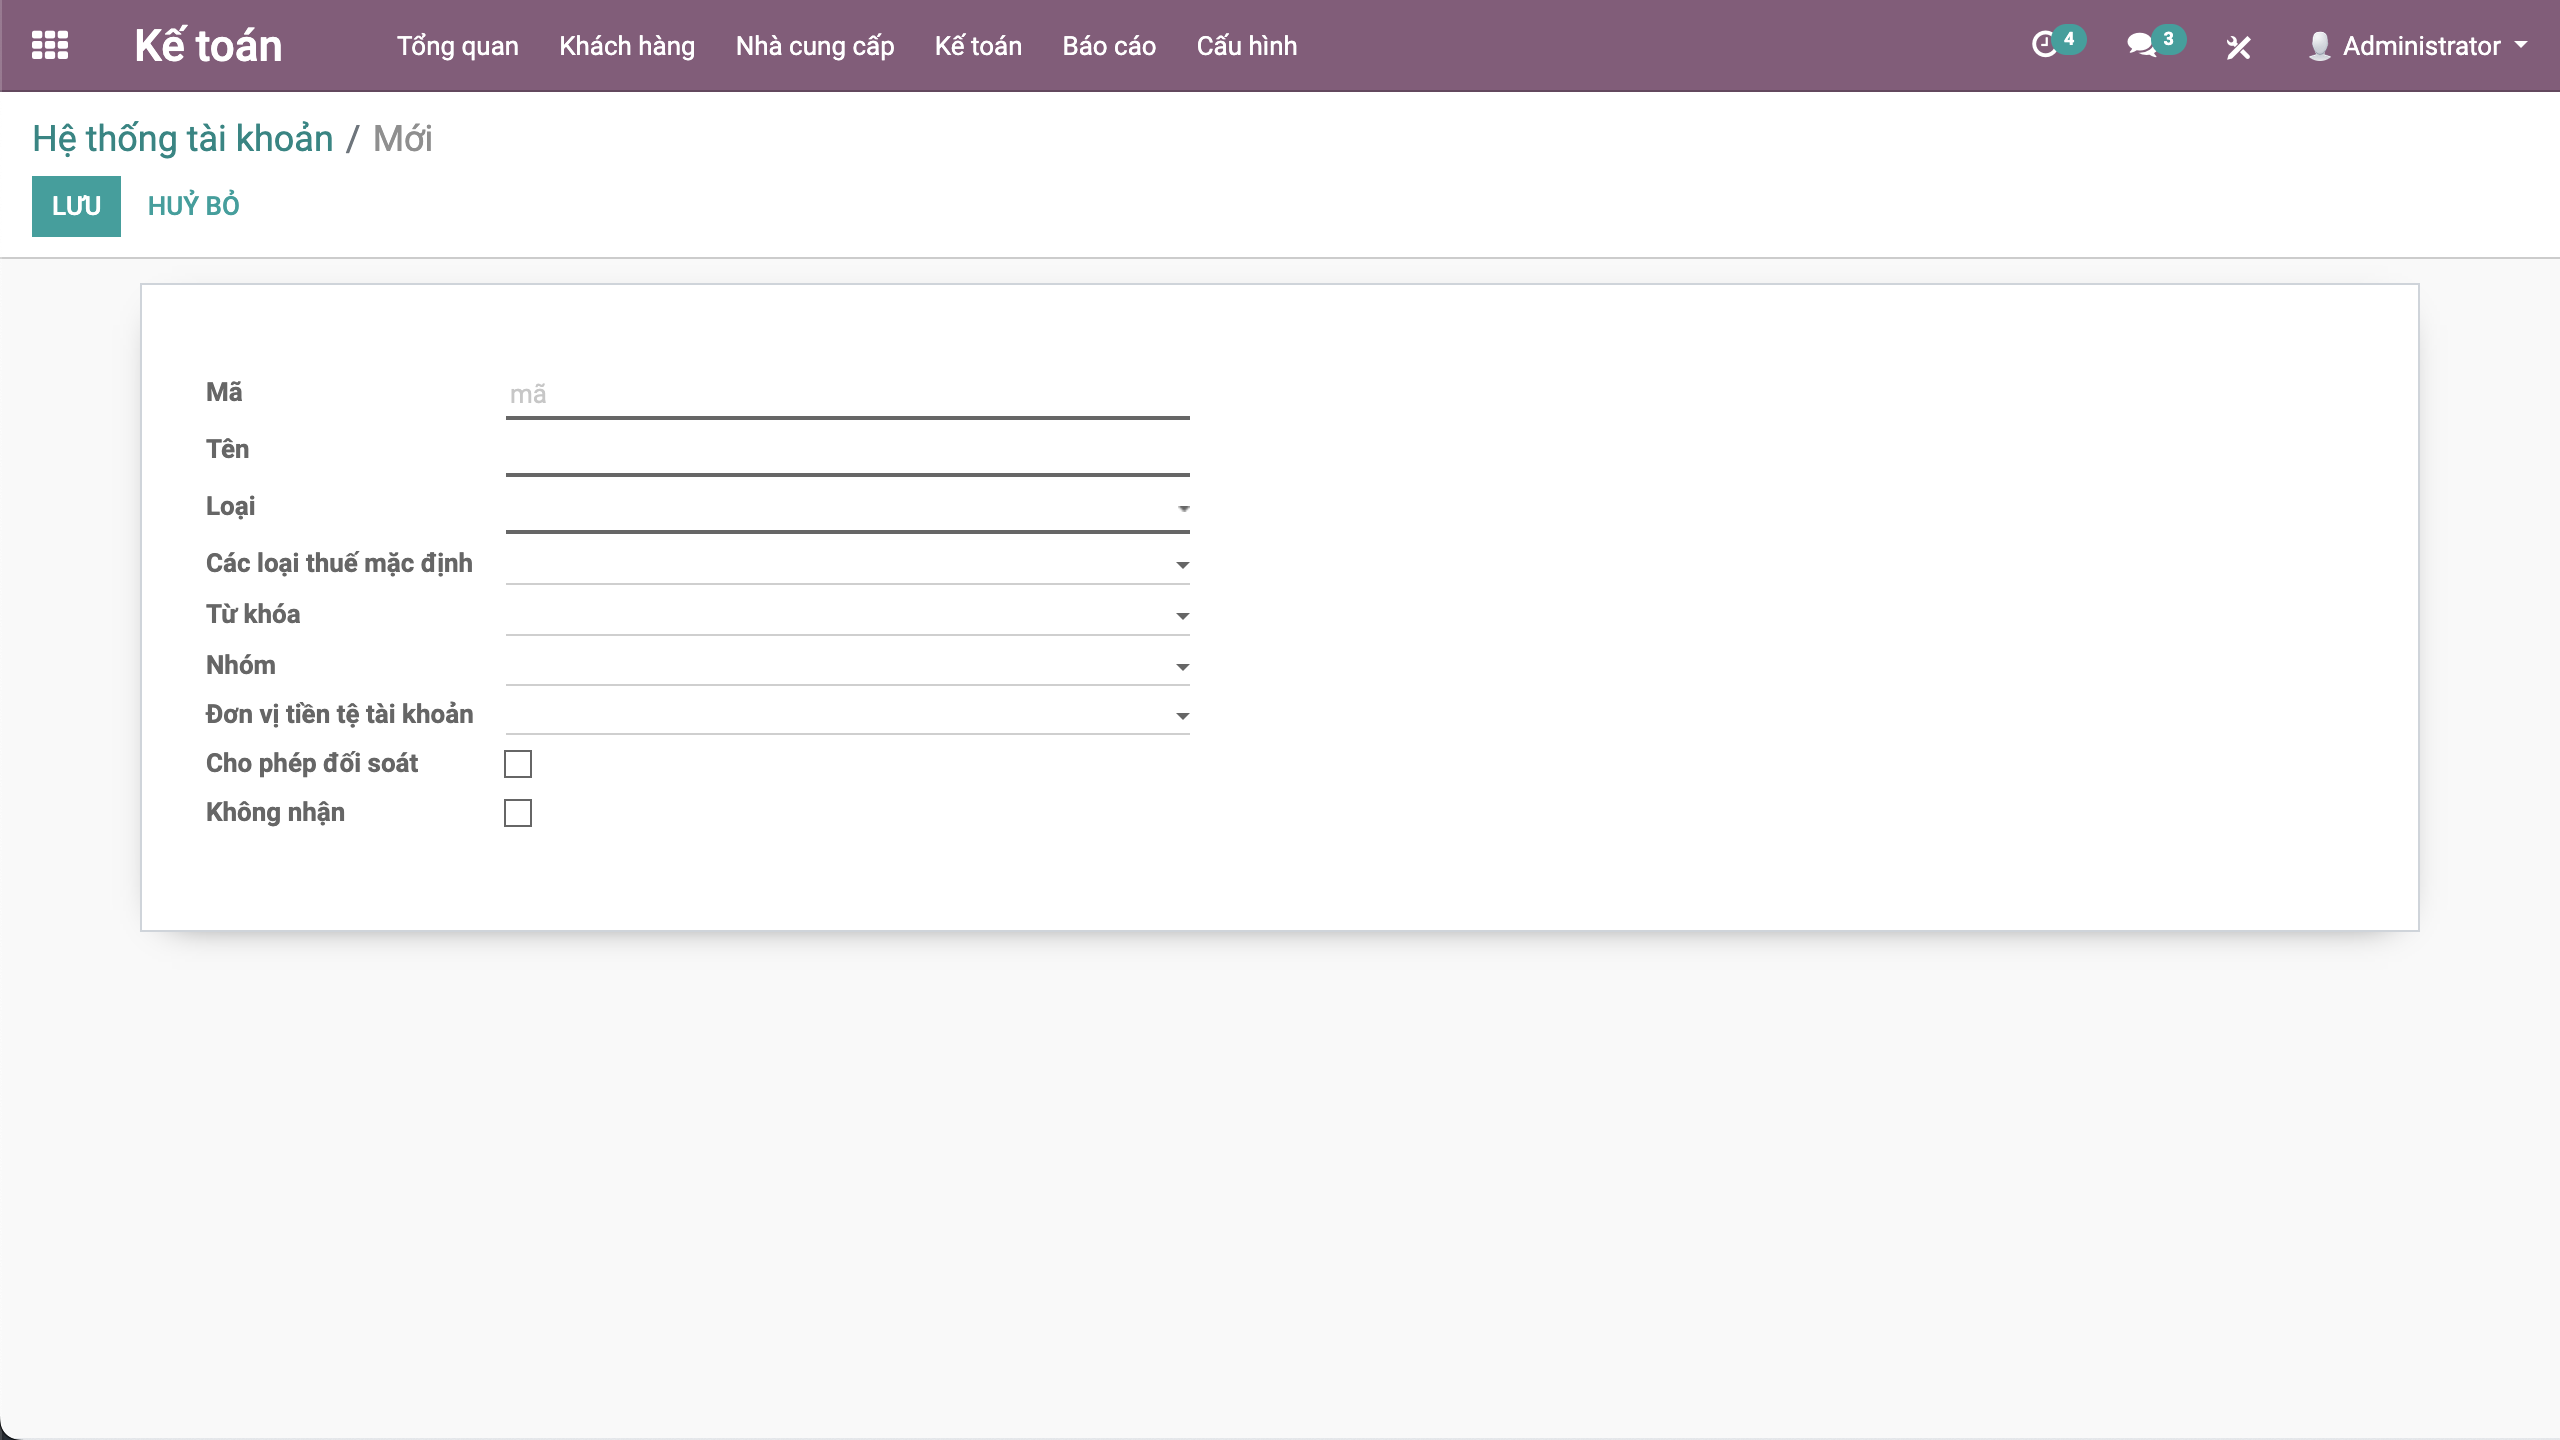Click the HUỶ BỎ discard button
The width and height of the screenshot is (2560, 1440).
193,206
